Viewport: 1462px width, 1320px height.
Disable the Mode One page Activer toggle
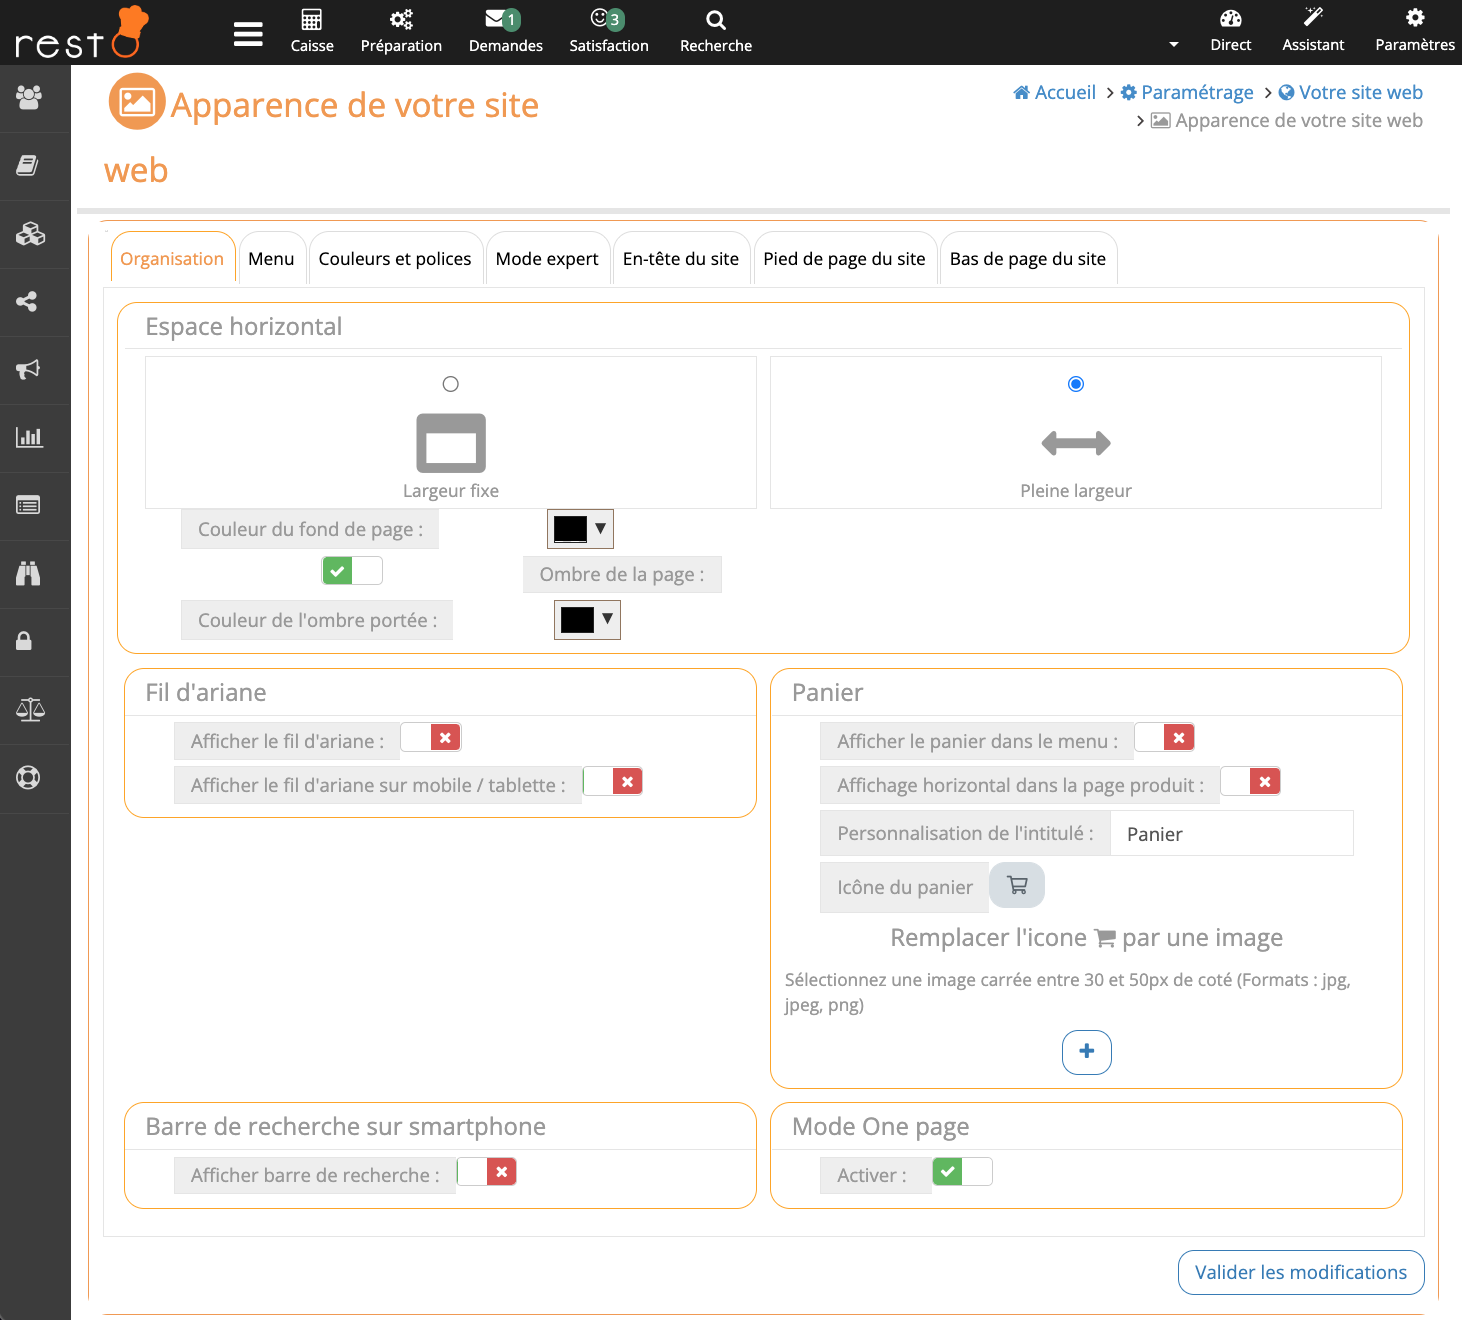(x=962, y=1171)
